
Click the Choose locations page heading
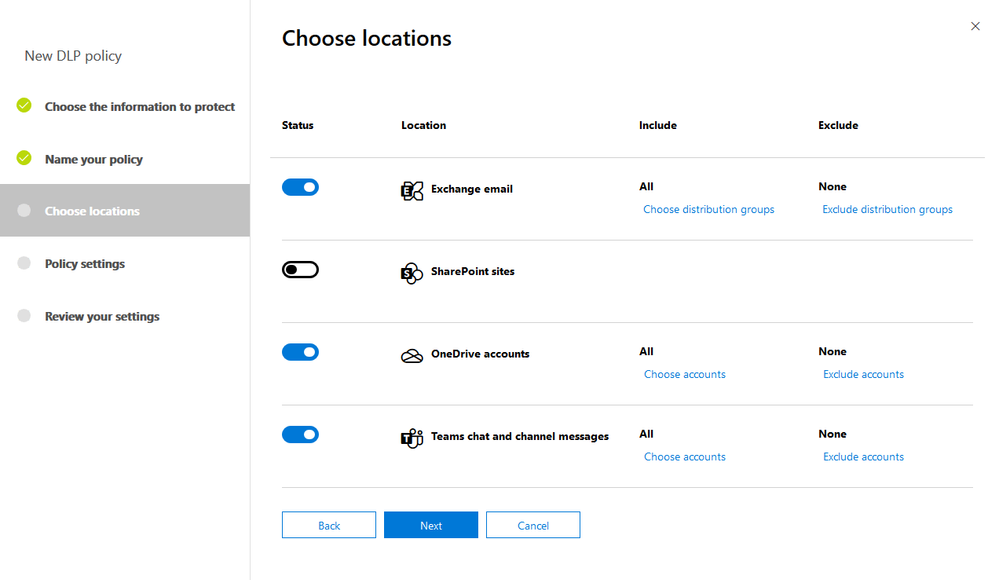pos(366,38)
